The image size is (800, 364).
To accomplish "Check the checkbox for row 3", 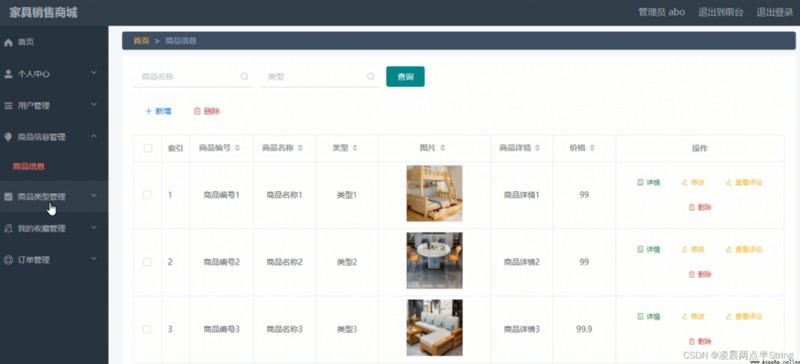I will click(147, 329).
